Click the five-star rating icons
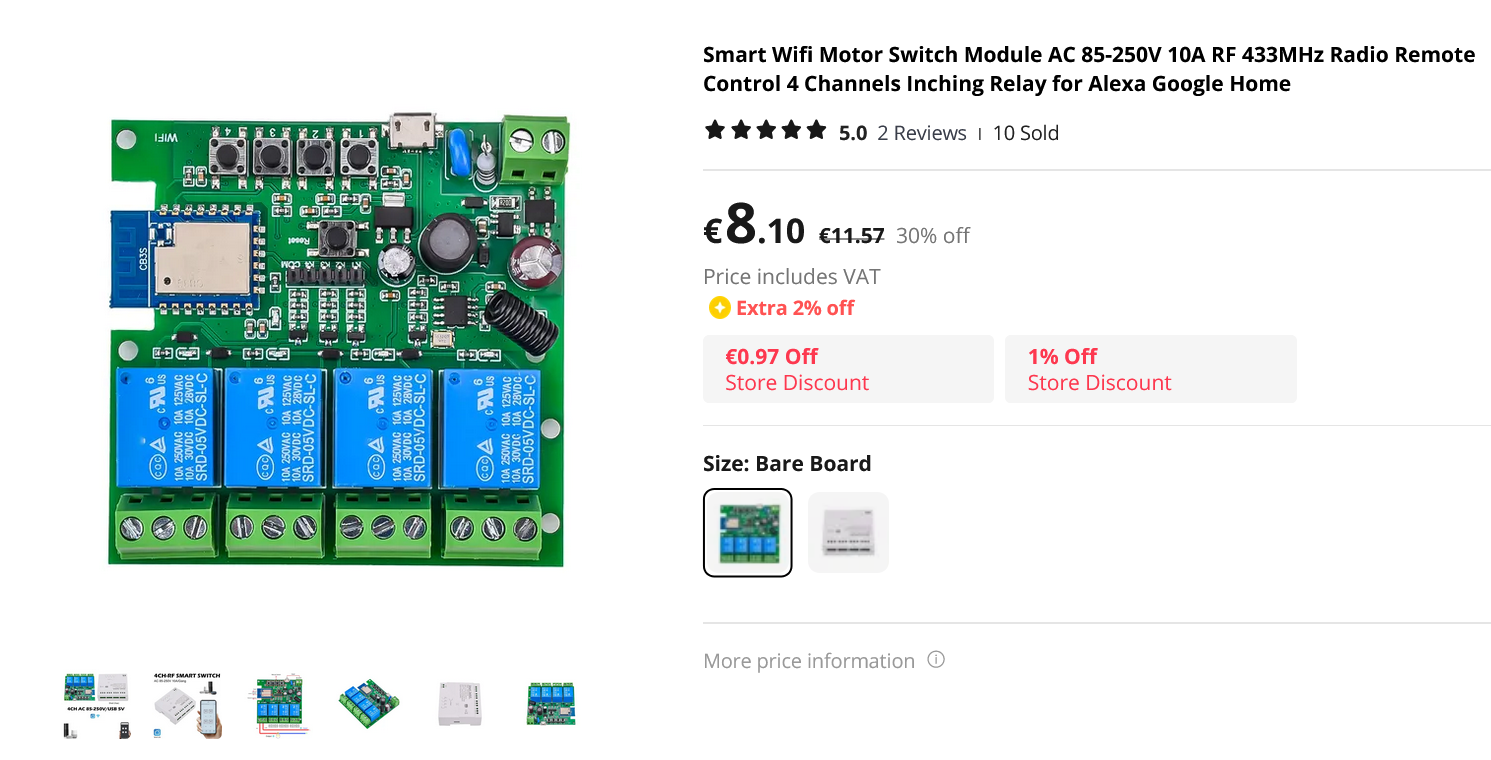This screenshot has height=760, width=1491. pyautogui.click(x=766, y=130)
